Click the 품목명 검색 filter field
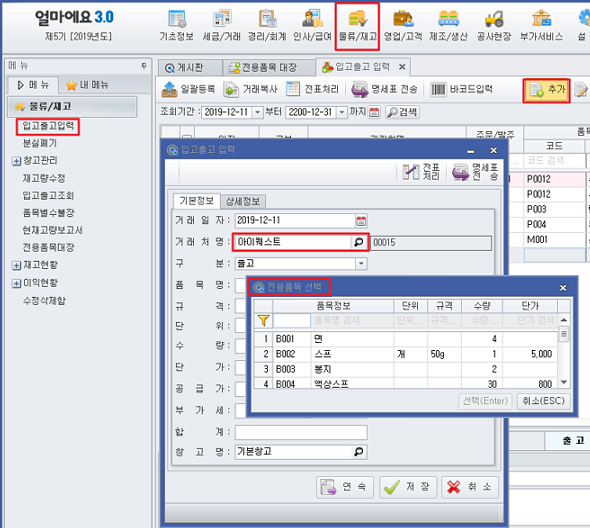Viewport: 590px width, 528px height. (x=352, y=321)
